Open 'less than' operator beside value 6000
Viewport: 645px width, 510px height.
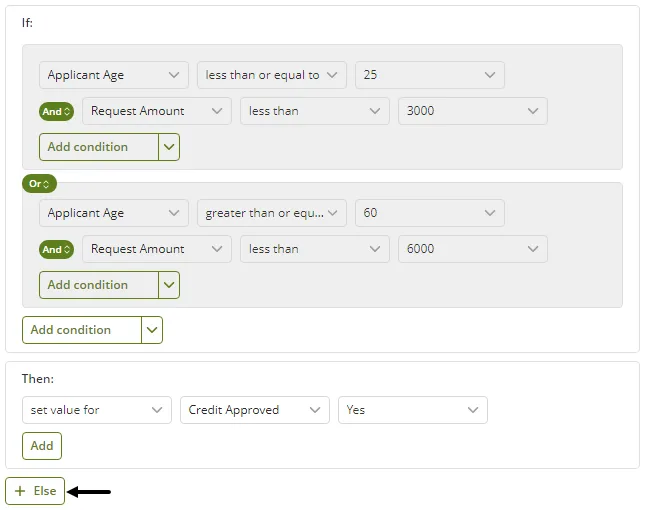315,249
